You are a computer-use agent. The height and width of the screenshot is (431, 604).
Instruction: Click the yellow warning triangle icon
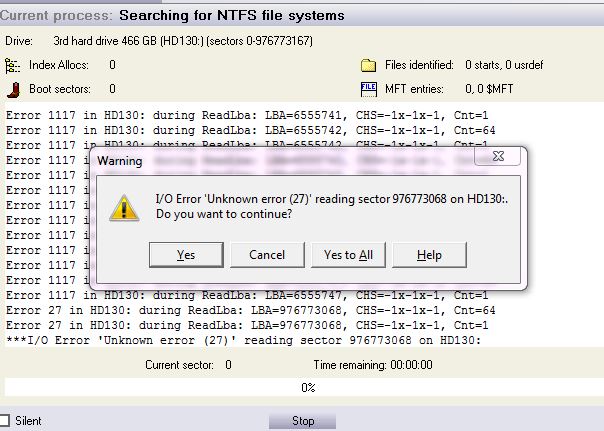click(x=124, y=206)
